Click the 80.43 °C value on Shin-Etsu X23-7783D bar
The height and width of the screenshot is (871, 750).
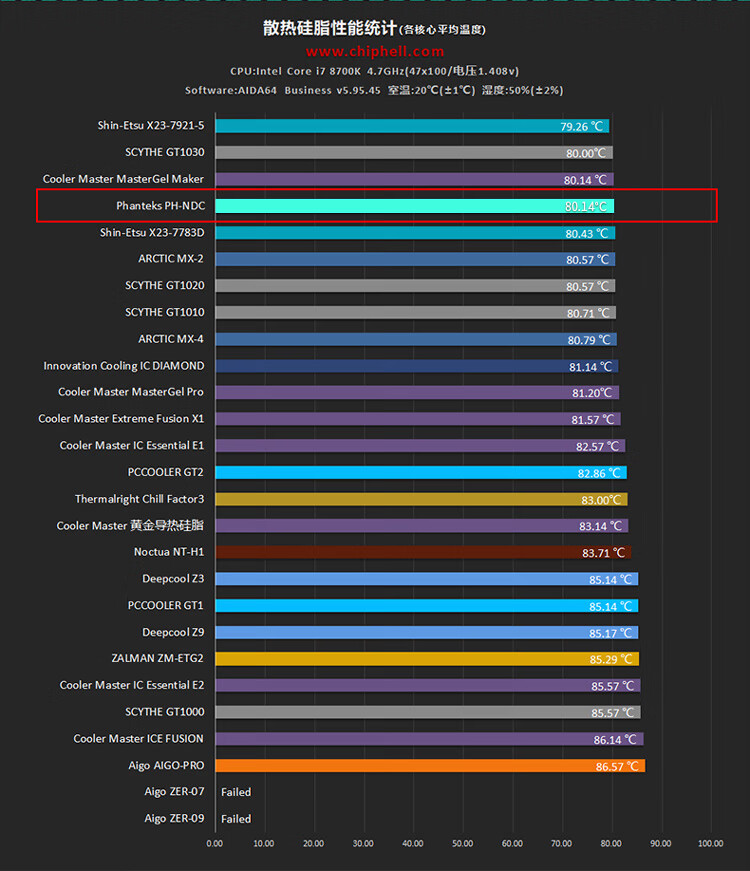tap(587, 234)
